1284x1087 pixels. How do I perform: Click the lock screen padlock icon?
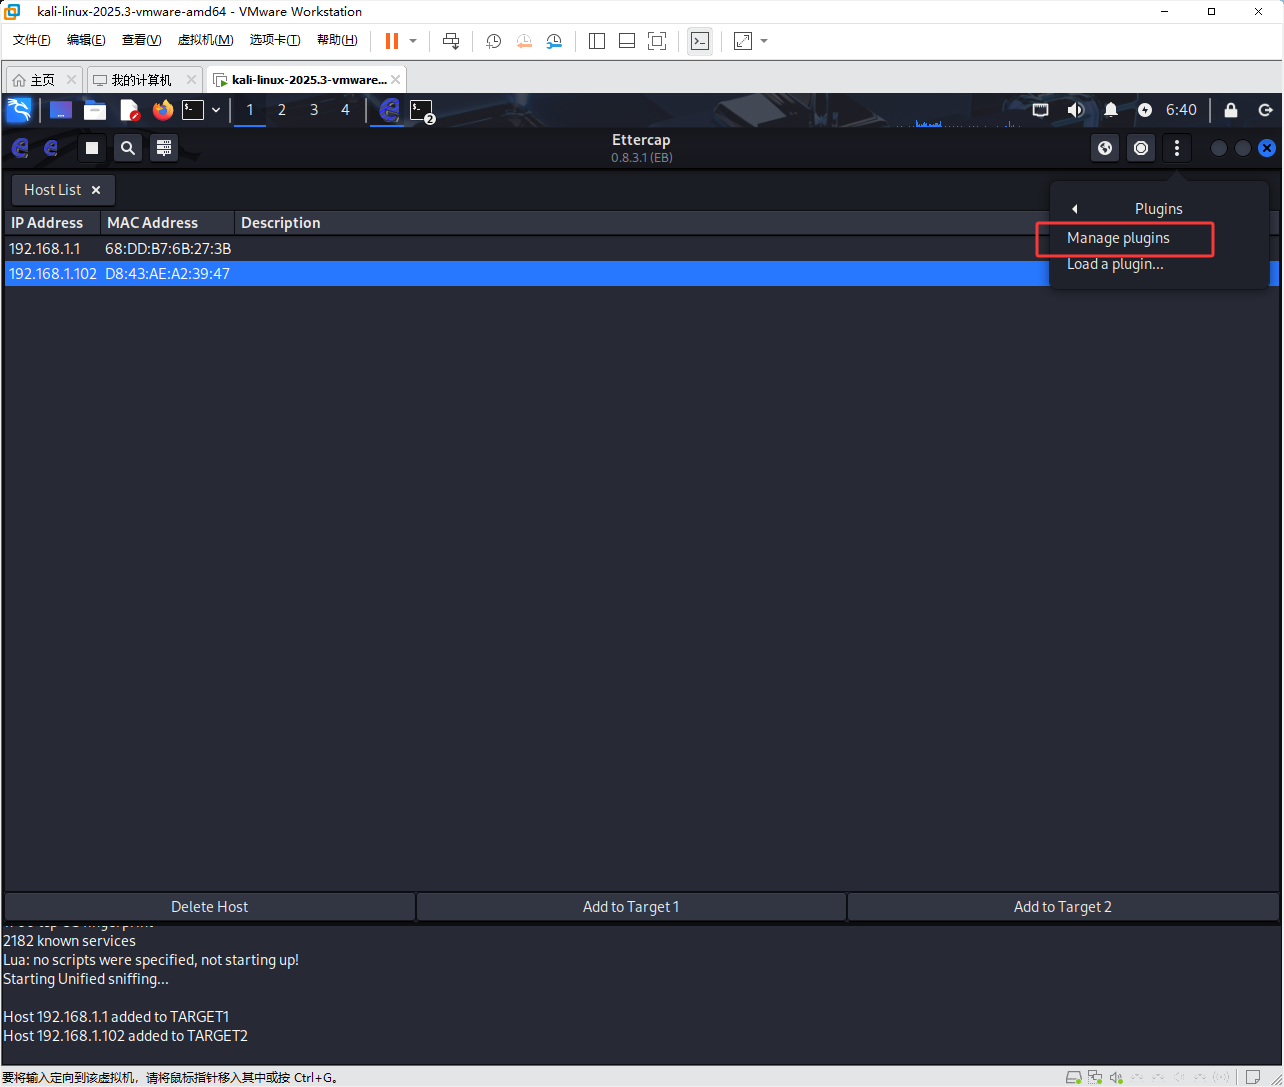click(1231, 110)
